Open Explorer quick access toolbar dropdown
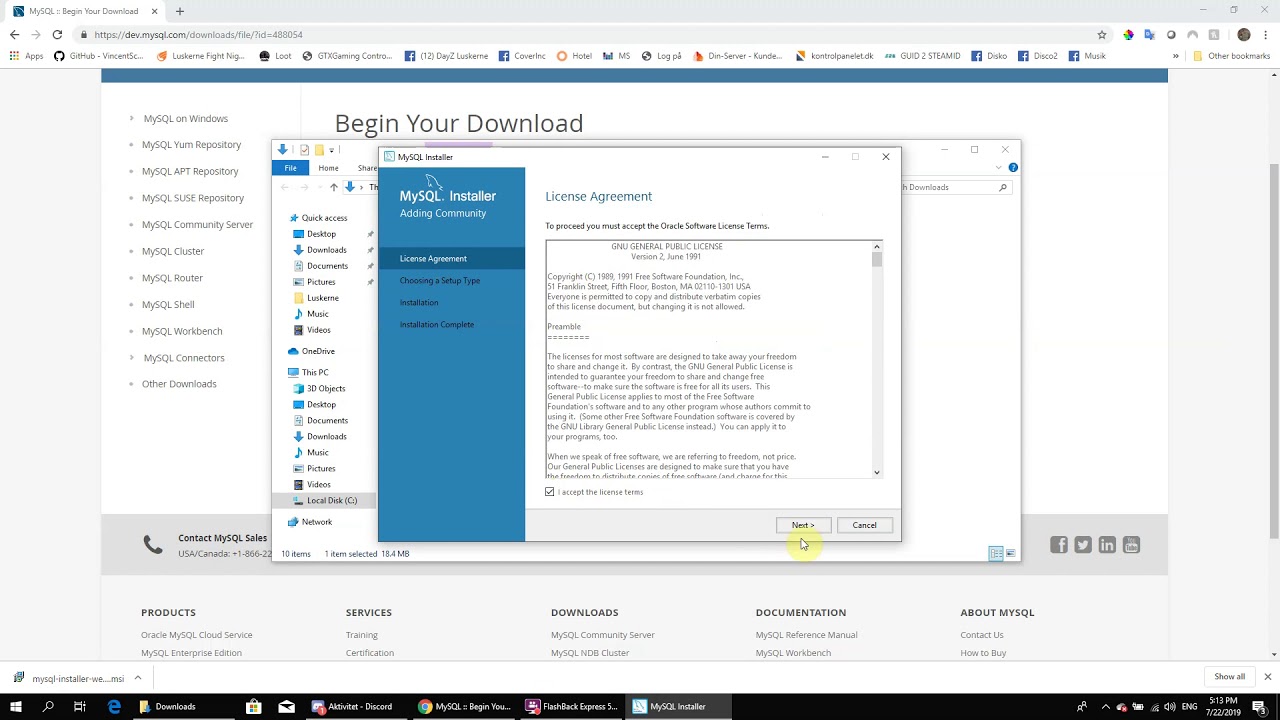 click(x=331, y=150)
